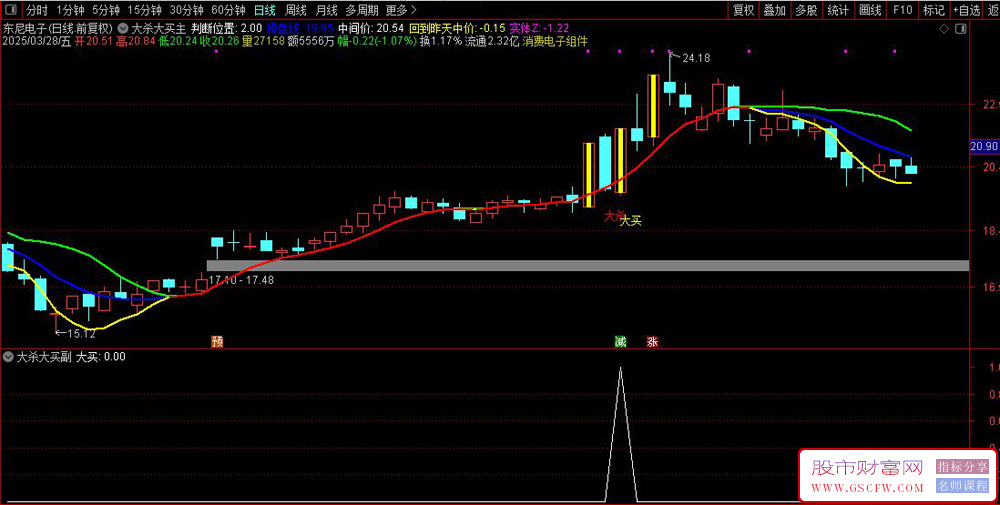Open the 多周期 multi-period view
Screen dimensions: 1000x505
[x=362, y=10]
